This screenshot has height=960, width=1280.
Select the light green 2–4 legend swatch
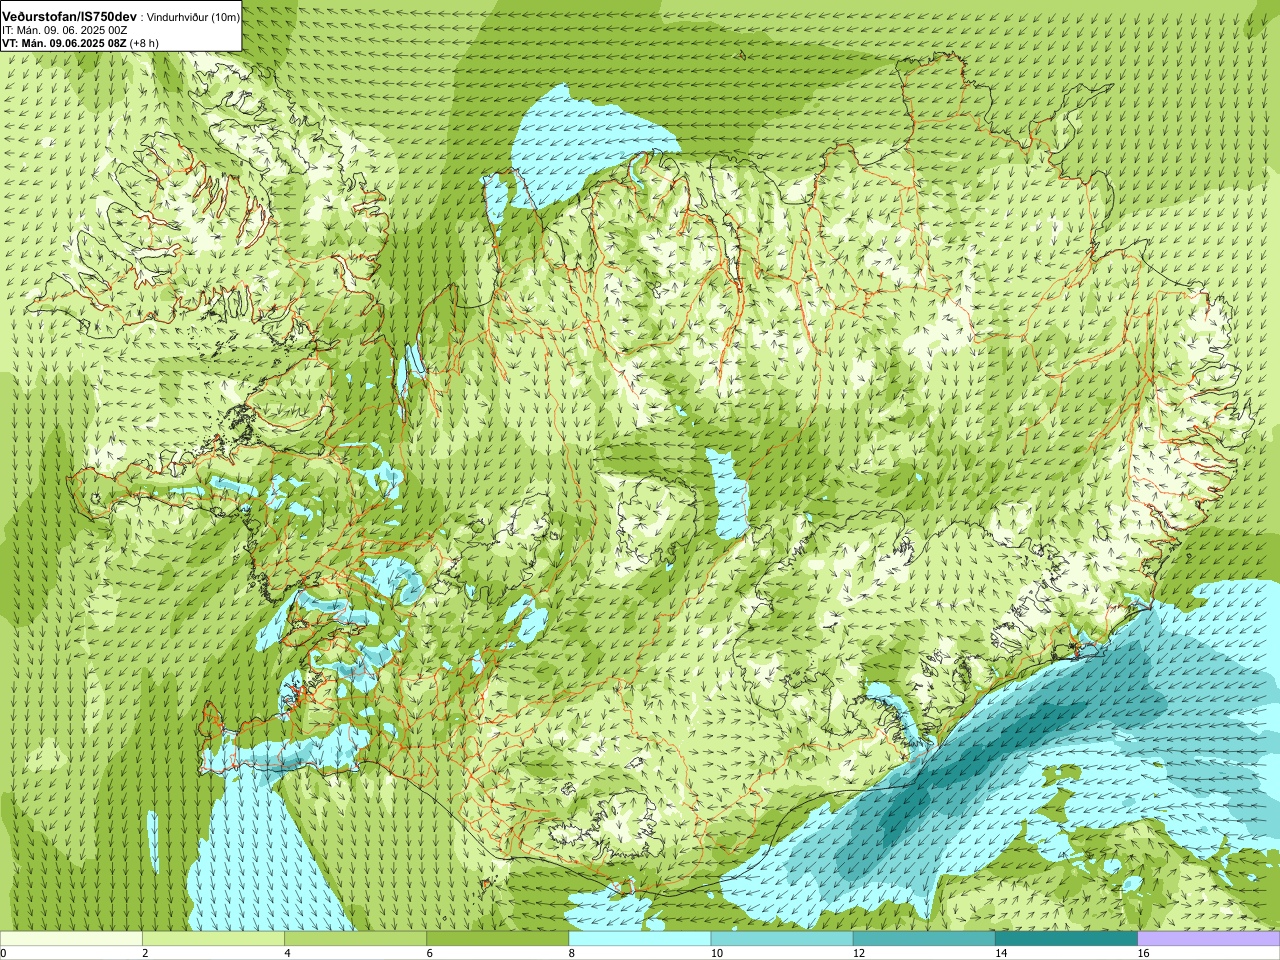(213, 939)
